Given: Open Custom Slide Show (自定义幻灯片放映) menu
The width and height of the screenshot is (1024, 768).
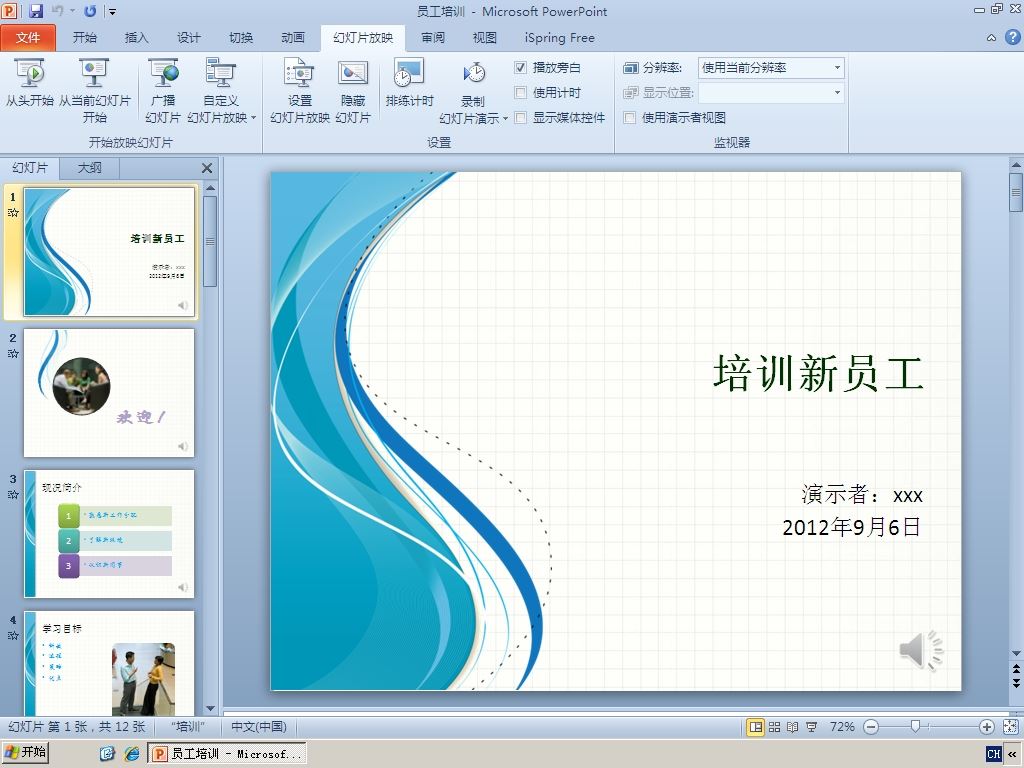Looking at the screenshot, I should (x=221, y=91).
